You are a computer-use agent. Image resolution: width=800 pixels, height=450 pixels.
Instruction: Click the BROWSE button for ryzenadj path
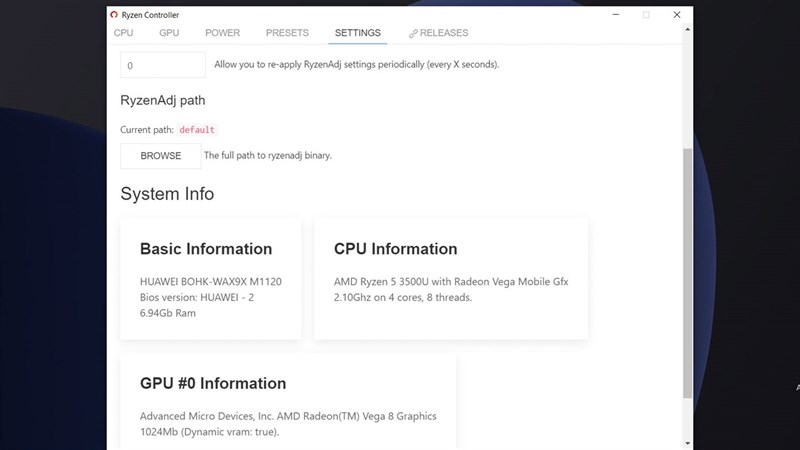(x=161, y=156)
